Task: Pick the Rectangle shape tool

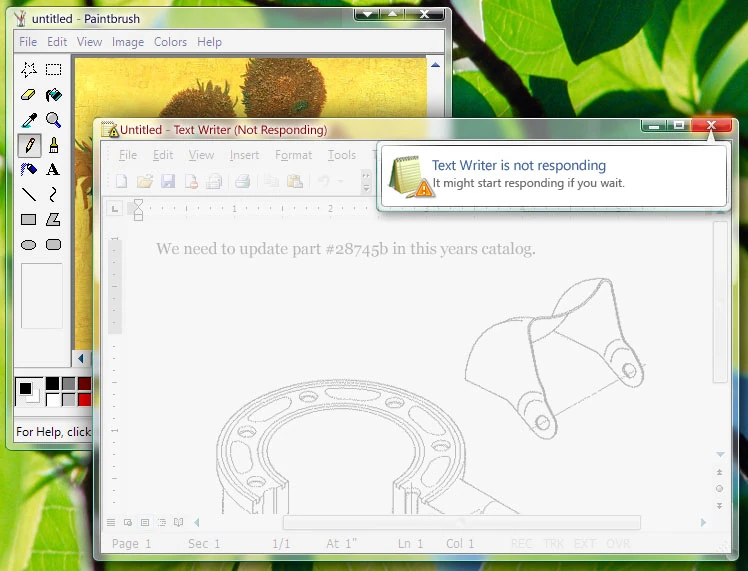Action: tap(29, 219)
